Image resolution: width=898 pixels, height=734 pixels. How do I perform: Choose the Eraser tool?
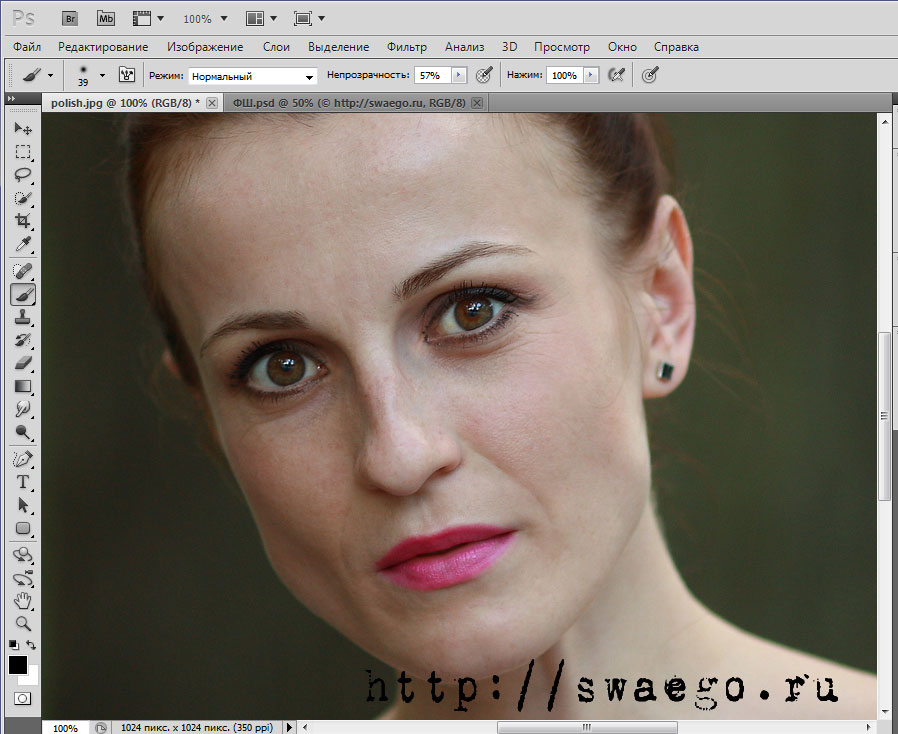point(22,363)
